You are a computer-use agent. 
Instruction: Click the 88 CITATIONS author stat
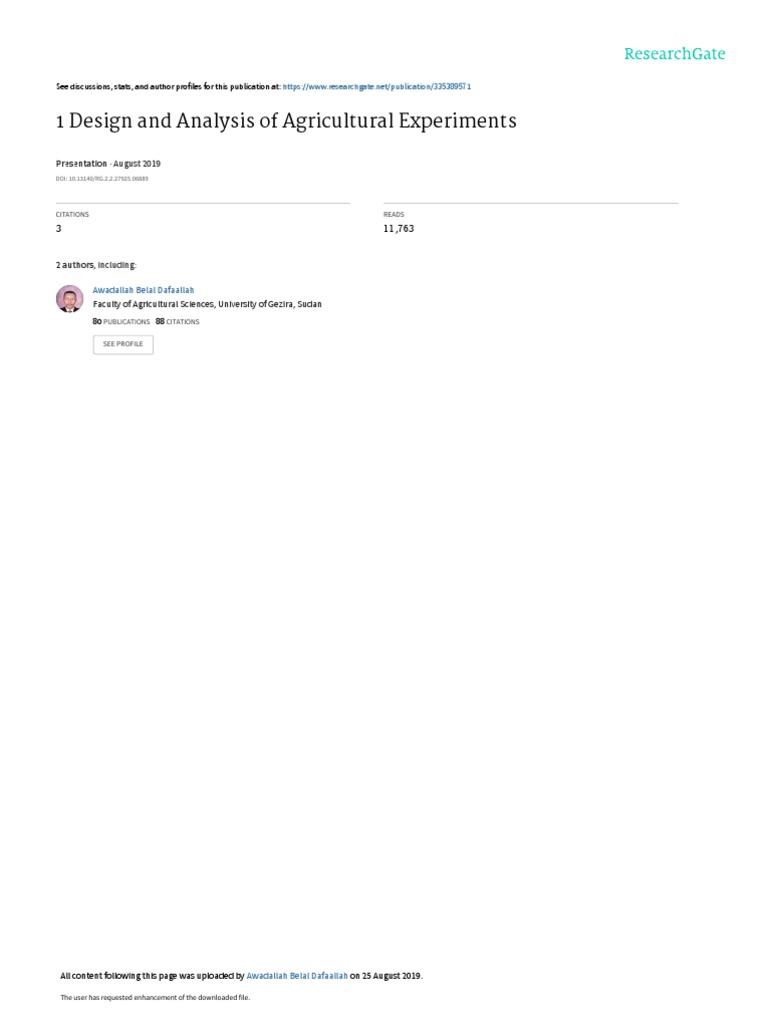pos(178,321)
